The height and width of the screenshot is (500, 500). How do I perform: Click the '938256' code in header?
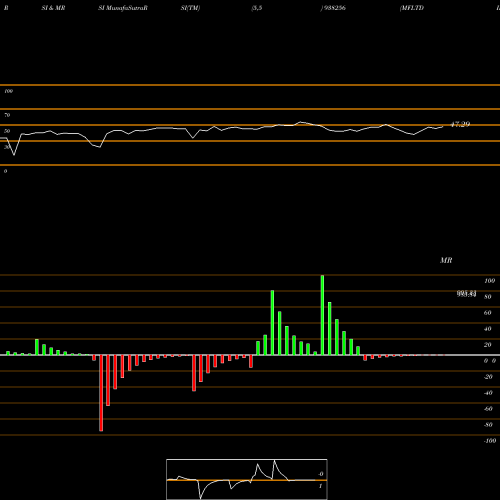pyautogui.click(x=334, y=8)
